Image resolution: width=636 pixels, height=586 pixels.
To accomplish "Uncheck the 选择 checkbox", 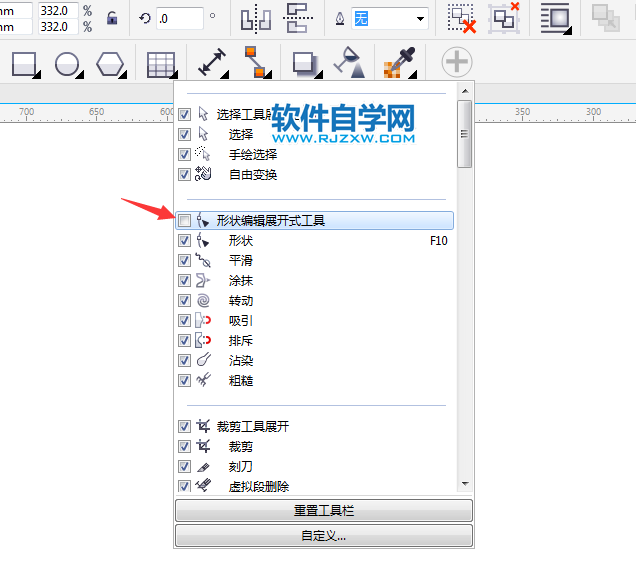I will coord(184,134).
